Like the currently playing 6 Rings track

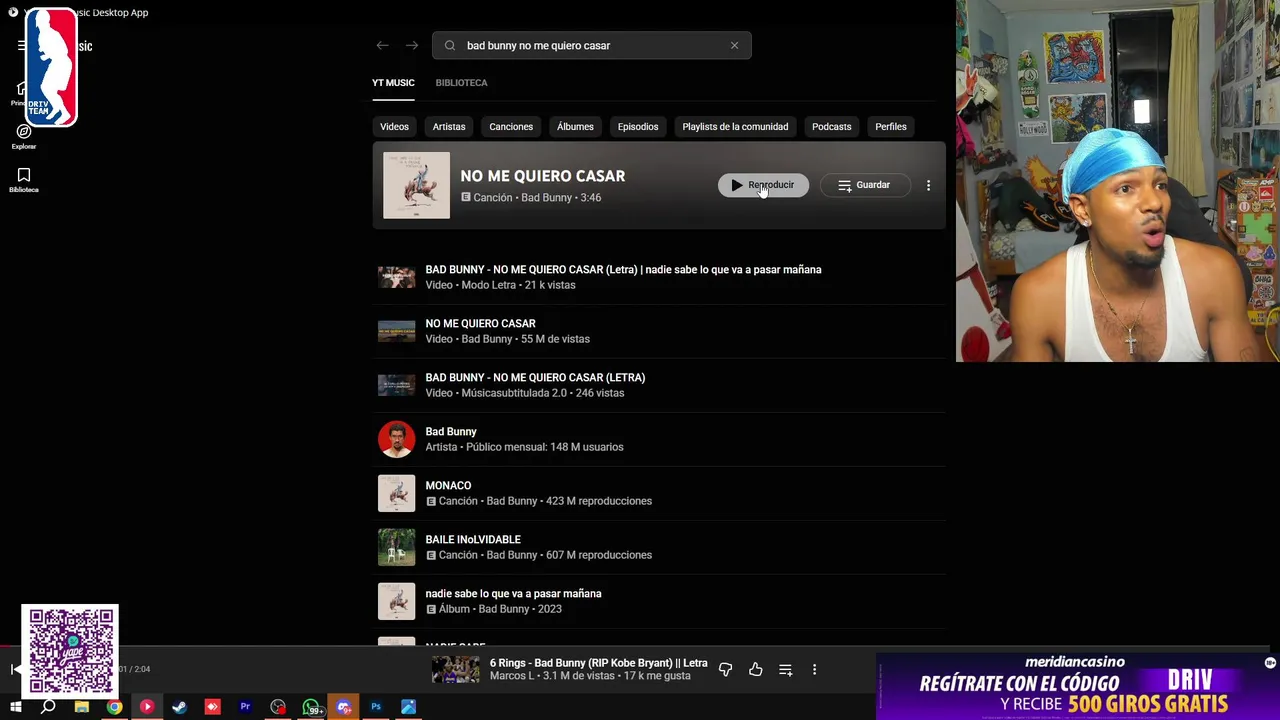(755, 669)
